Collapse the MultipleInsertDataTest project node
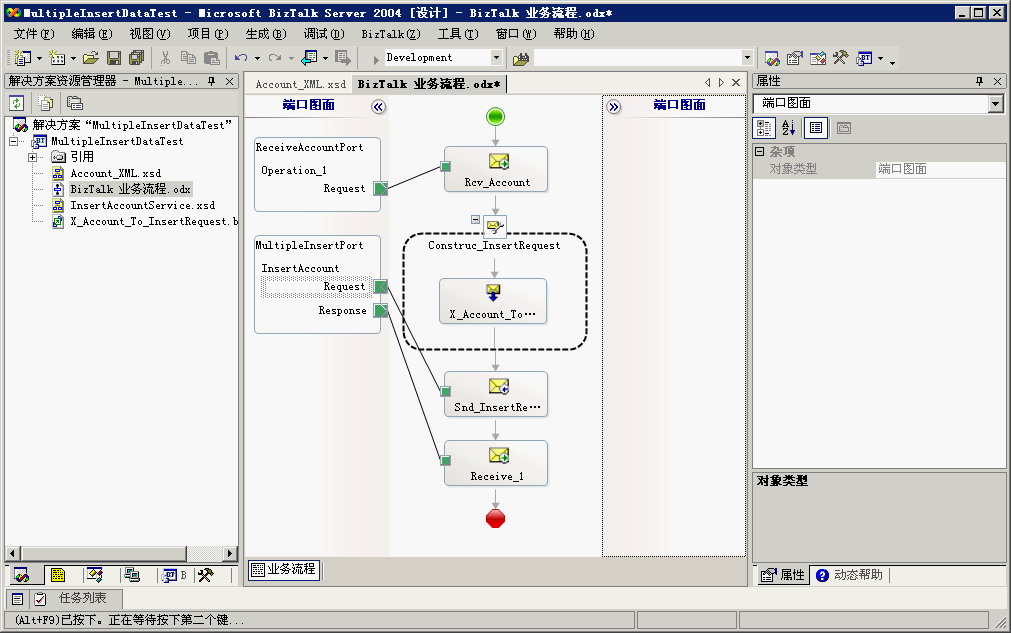The width and height of the screenshot is (1011, 633). tap(13, 141)
